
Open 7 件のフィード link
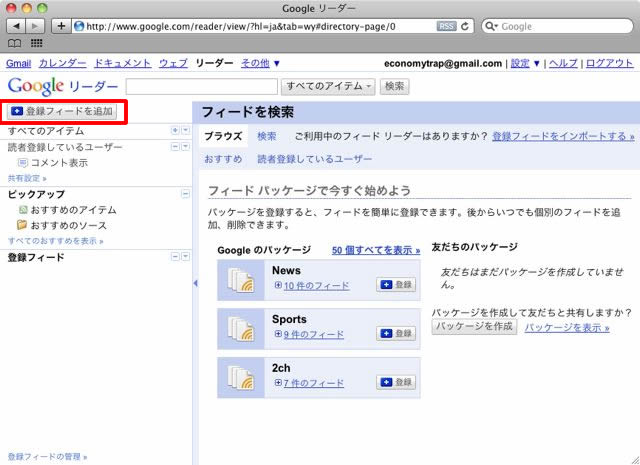(313, 383)
